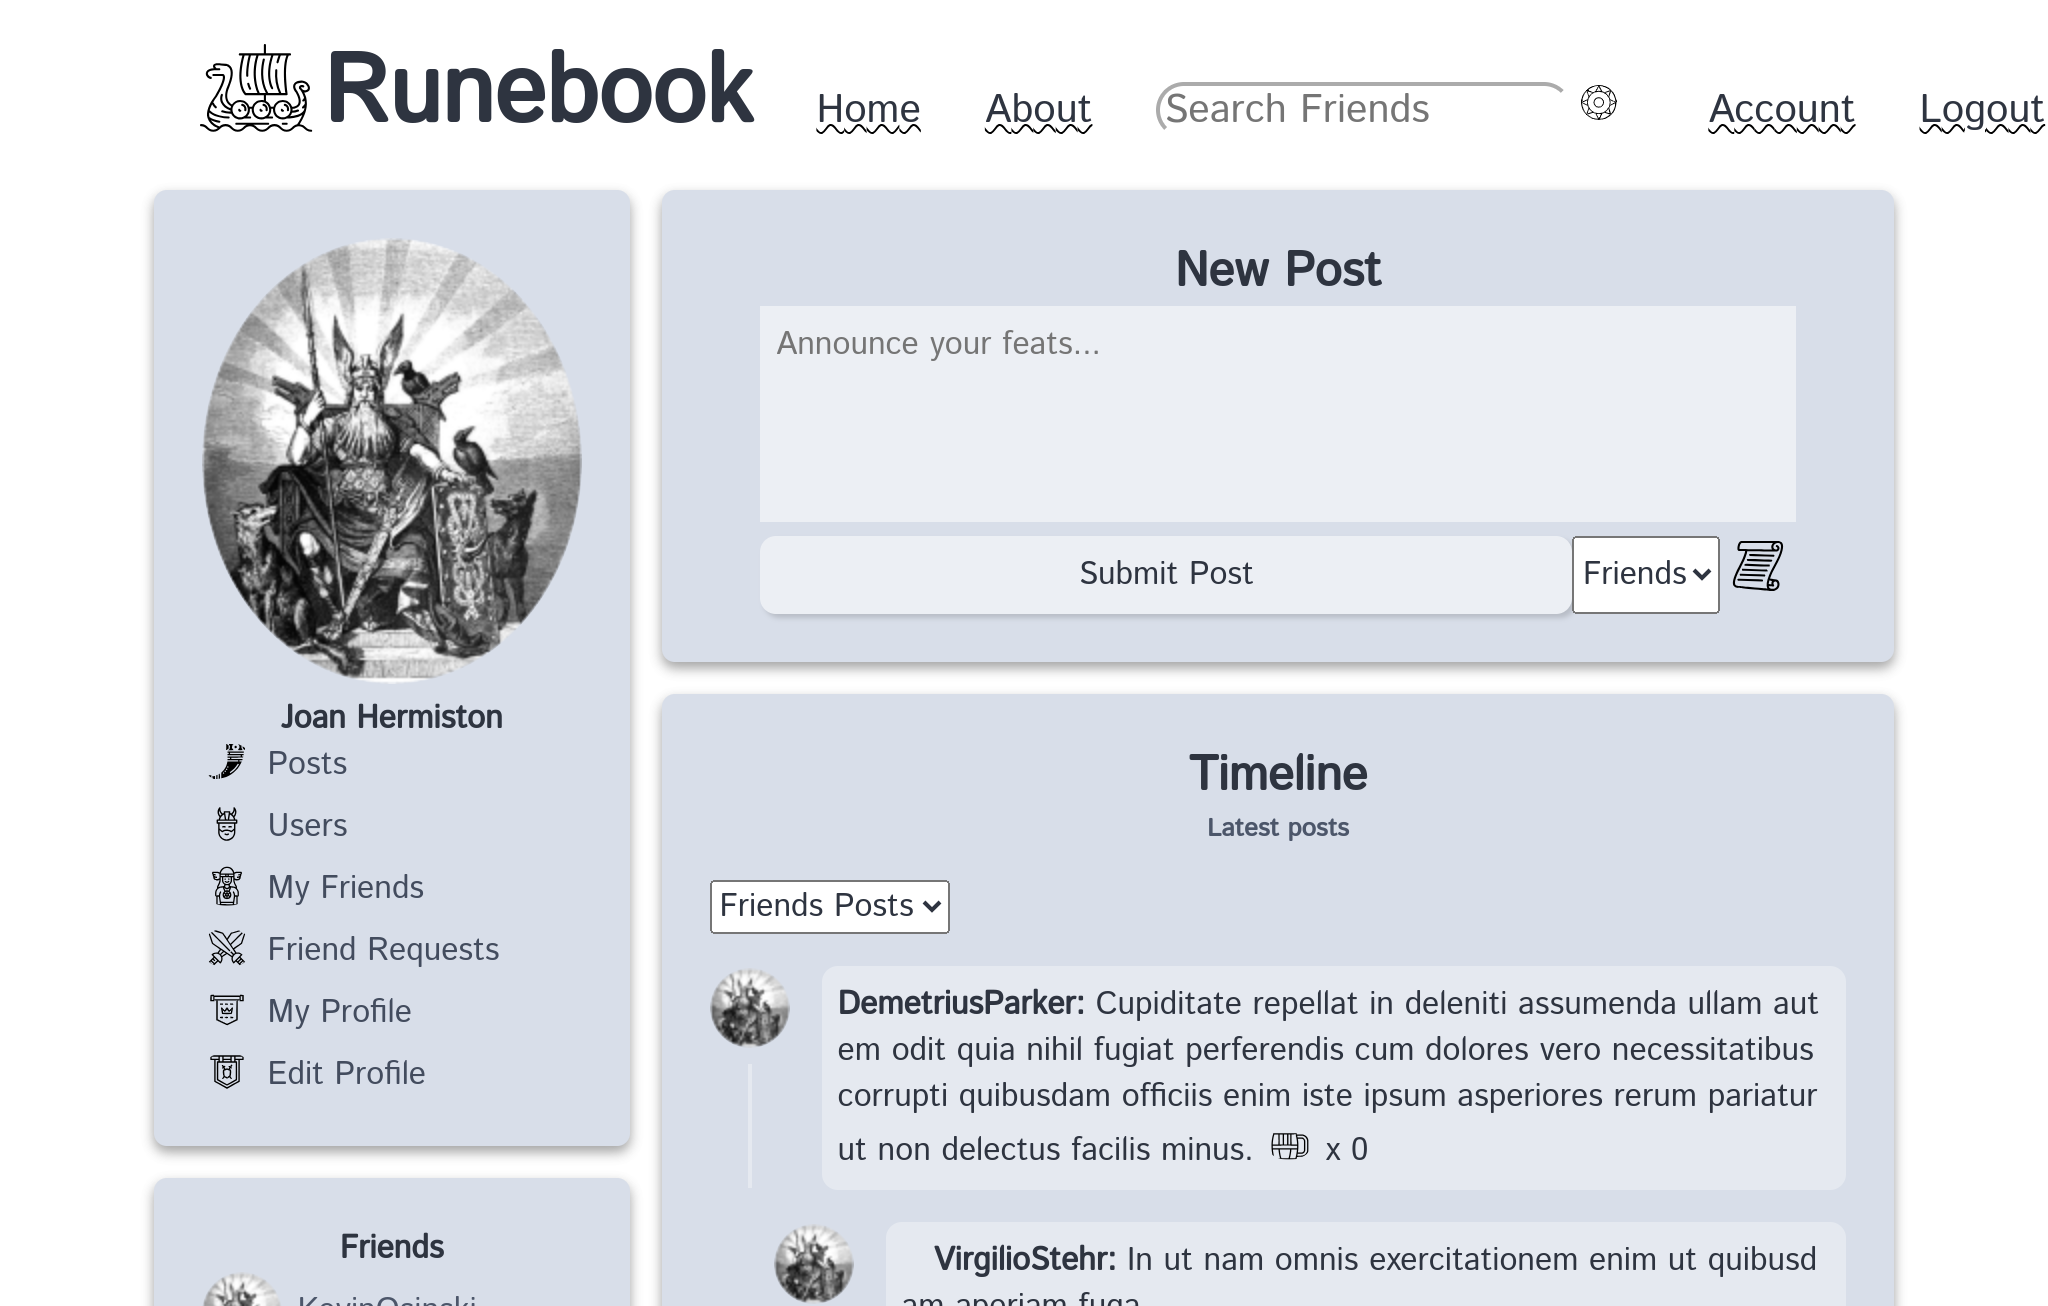The image size is (2048, 1306).
Task: Click the banner icon beside My Profile
Action: point(228,1010)
